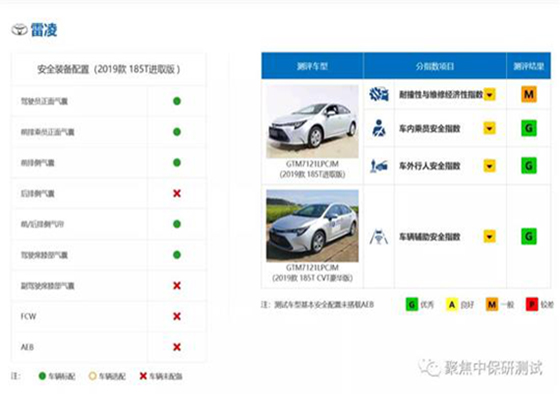Click the green G badge for 车内乘员安全指数
Screen dimensions: 560x394
(x=529, y=128)
